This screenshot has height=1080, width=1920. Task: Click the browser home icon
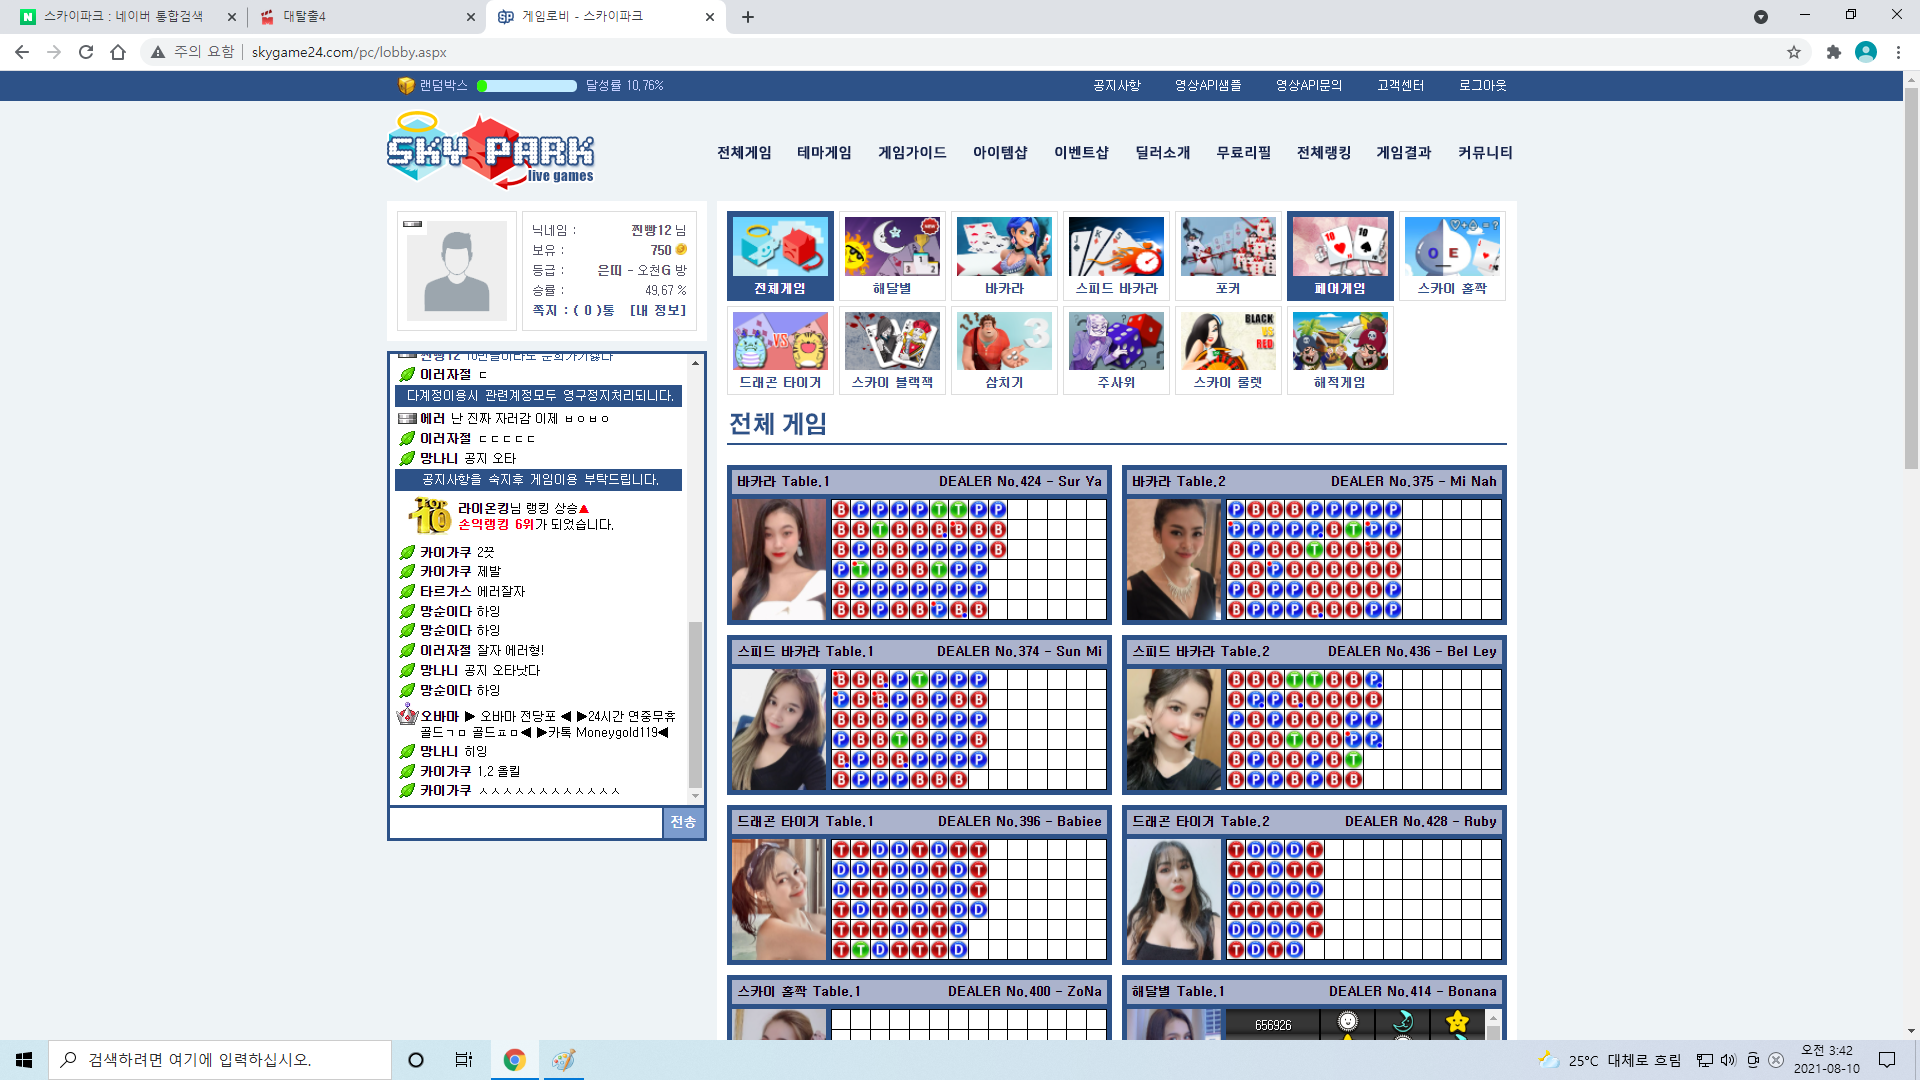click(118, 52)
